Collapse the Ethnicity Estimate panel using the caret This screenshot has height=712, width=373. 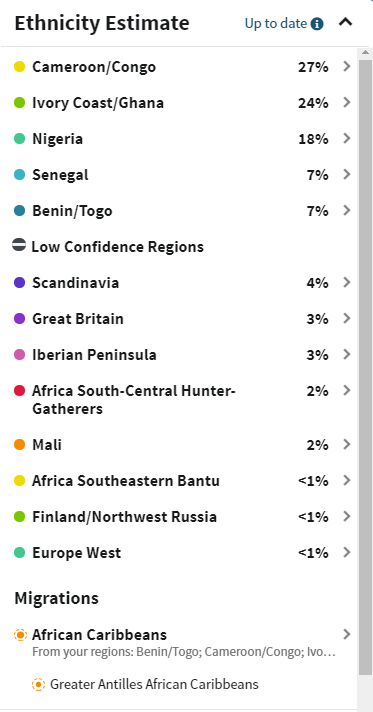click(x=345, y=21)
